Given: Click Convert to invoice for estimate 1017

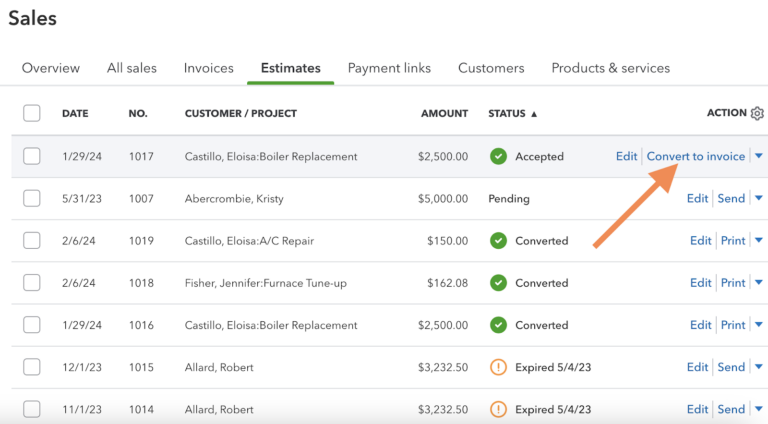Looking at the screenshot, I should tap(695, 156).
